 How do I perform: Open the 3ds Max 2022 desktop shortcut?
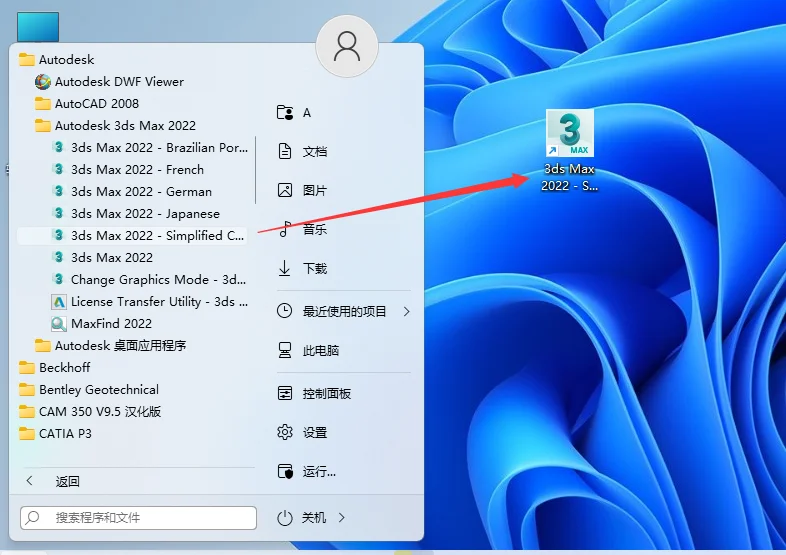569,150
